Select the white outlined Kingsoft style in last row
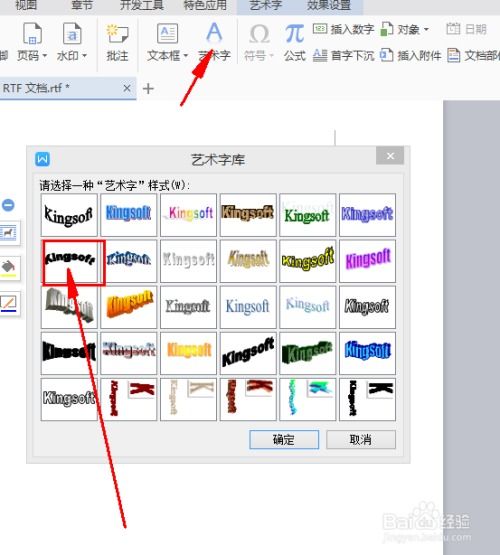The height and width of the screenshot is (555, 500). tap(69, 399)
